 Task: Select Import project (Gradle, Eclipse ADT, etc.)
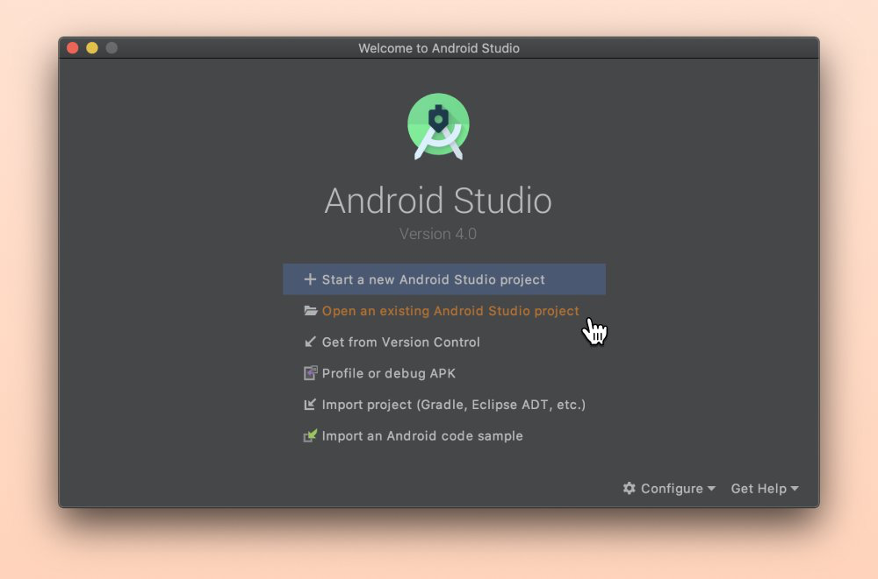pyautogui.click(x=454, y=405)
